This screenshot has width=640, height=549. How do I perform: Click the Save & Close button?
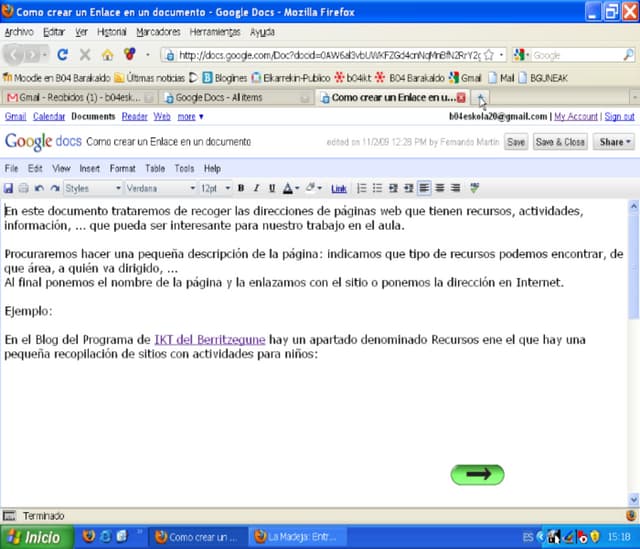tap(560, 142)
